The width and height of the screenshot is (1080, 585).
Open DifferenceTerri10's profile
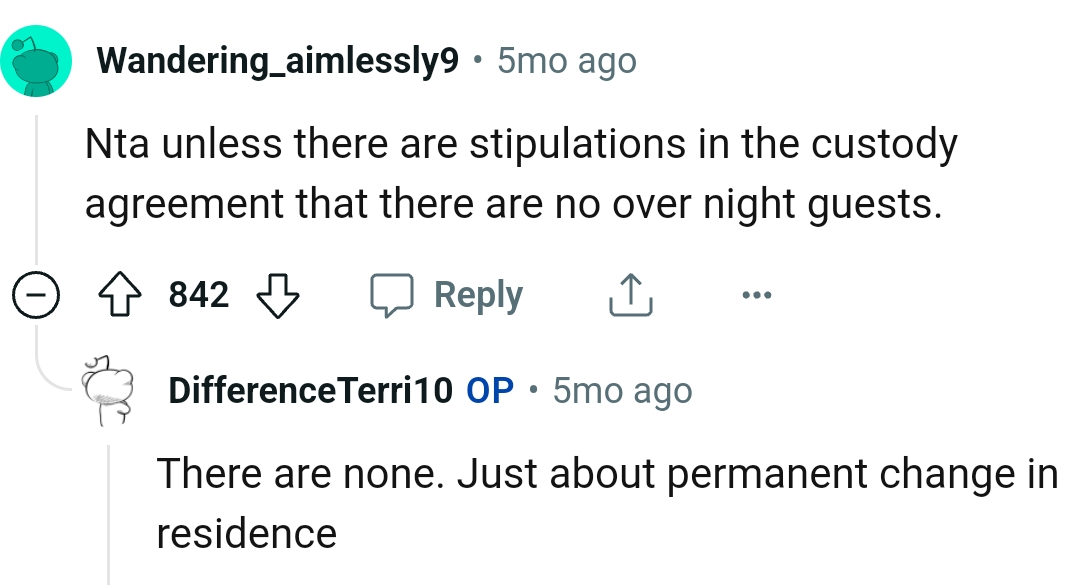310,390
